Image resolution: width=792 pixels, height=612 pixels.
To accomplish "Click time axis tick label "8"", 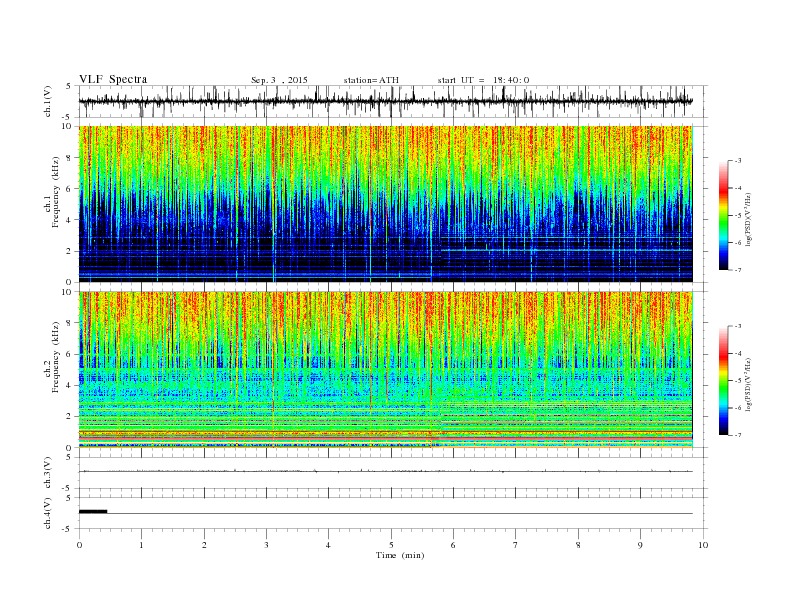I will pos(578,545).
